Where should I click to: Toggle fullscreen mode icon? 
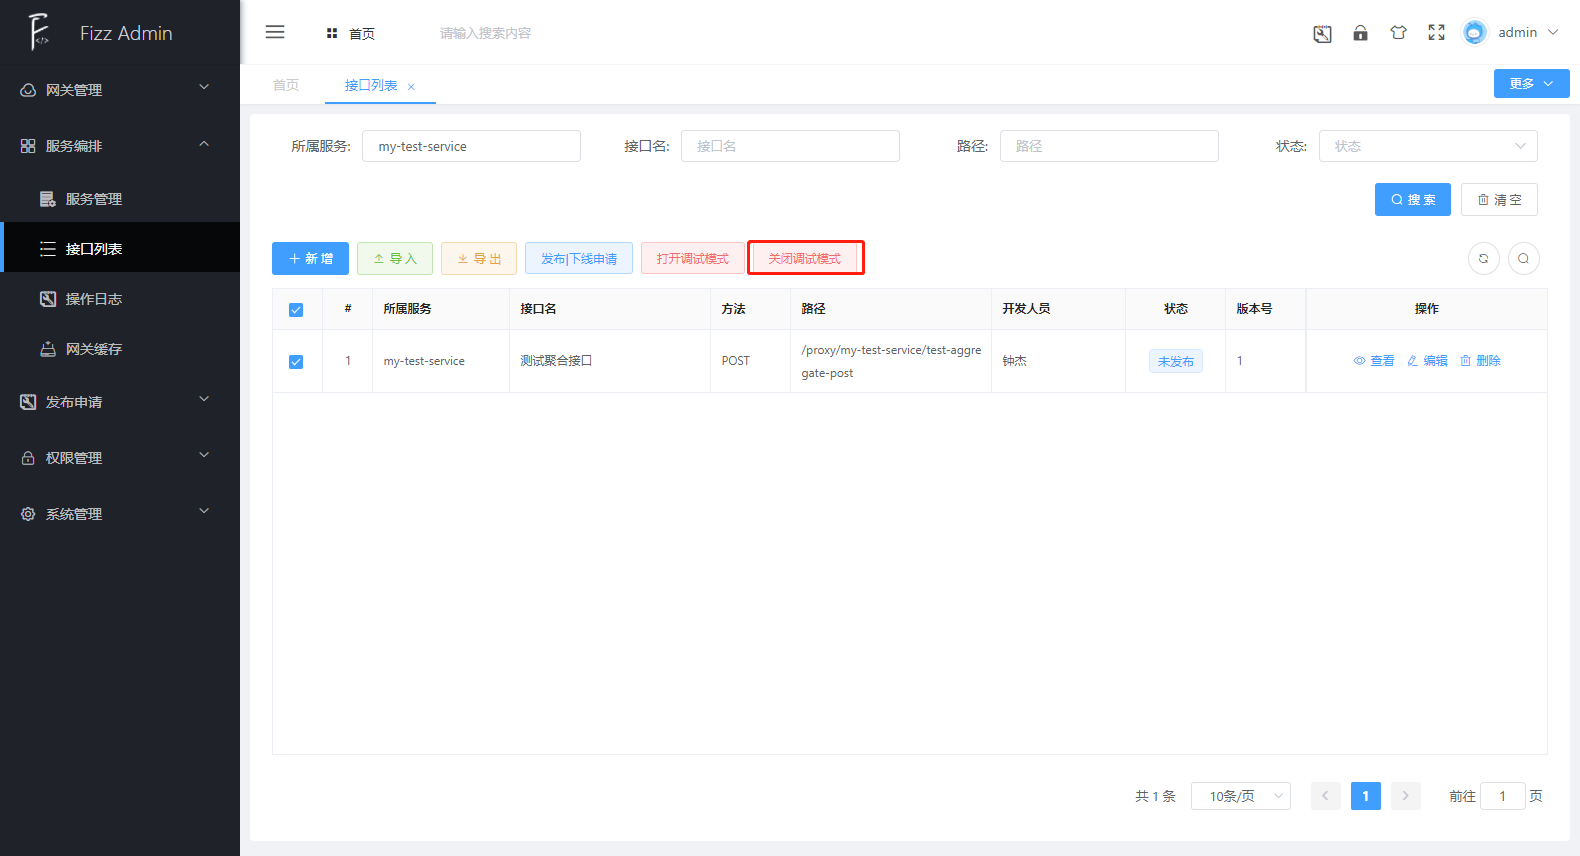pyautogui.click(x=1436, y=33)
